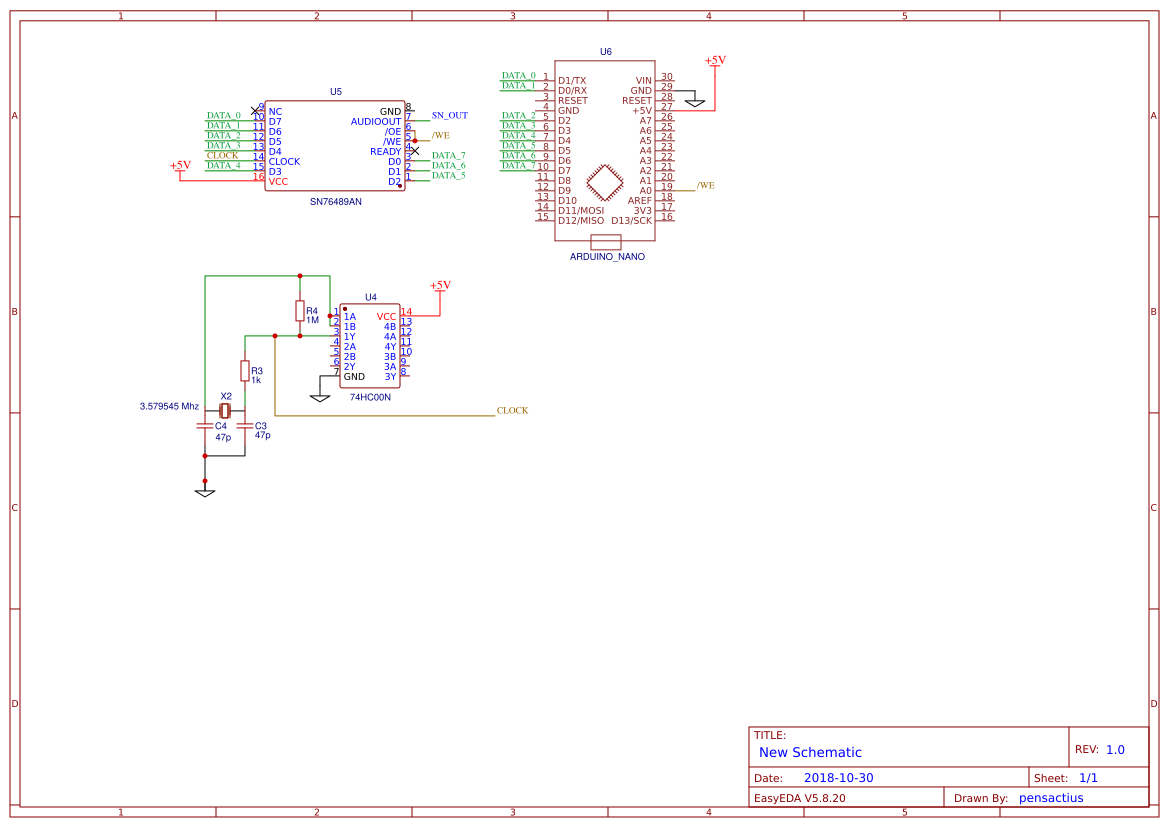Click the +5V power symbol above U4
The image size is (1169, 827).
[x=440, y=286]
